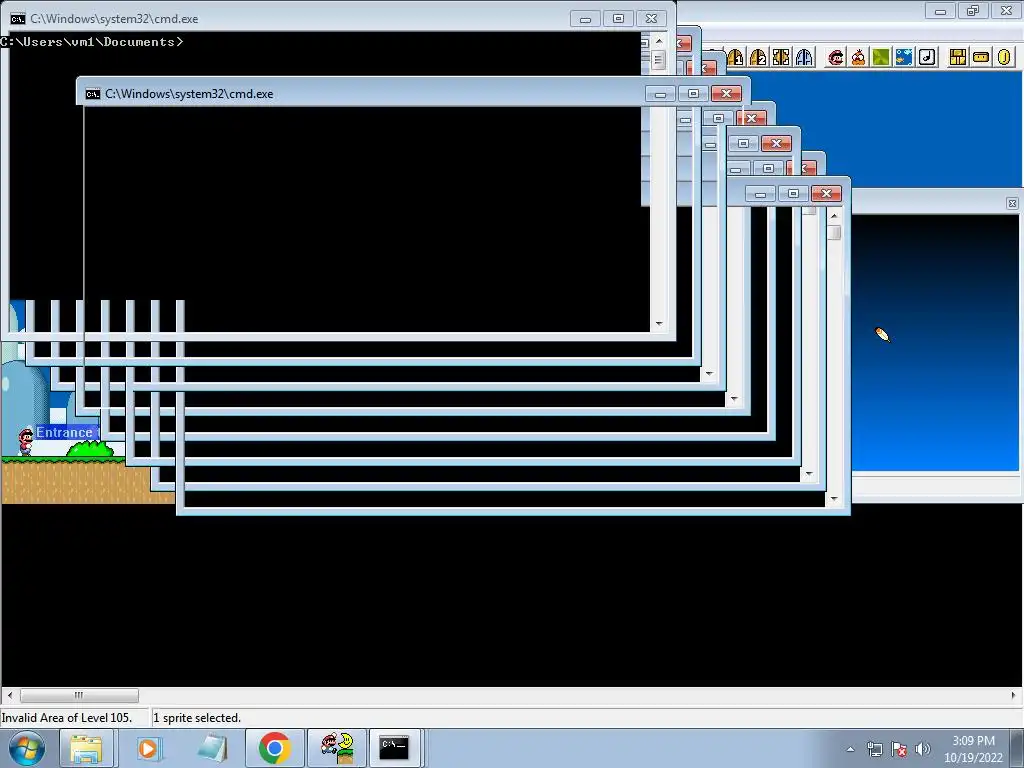Click the door icon labeled 2 in toolbar
The image size is (1024, 768).
(758, 57)
